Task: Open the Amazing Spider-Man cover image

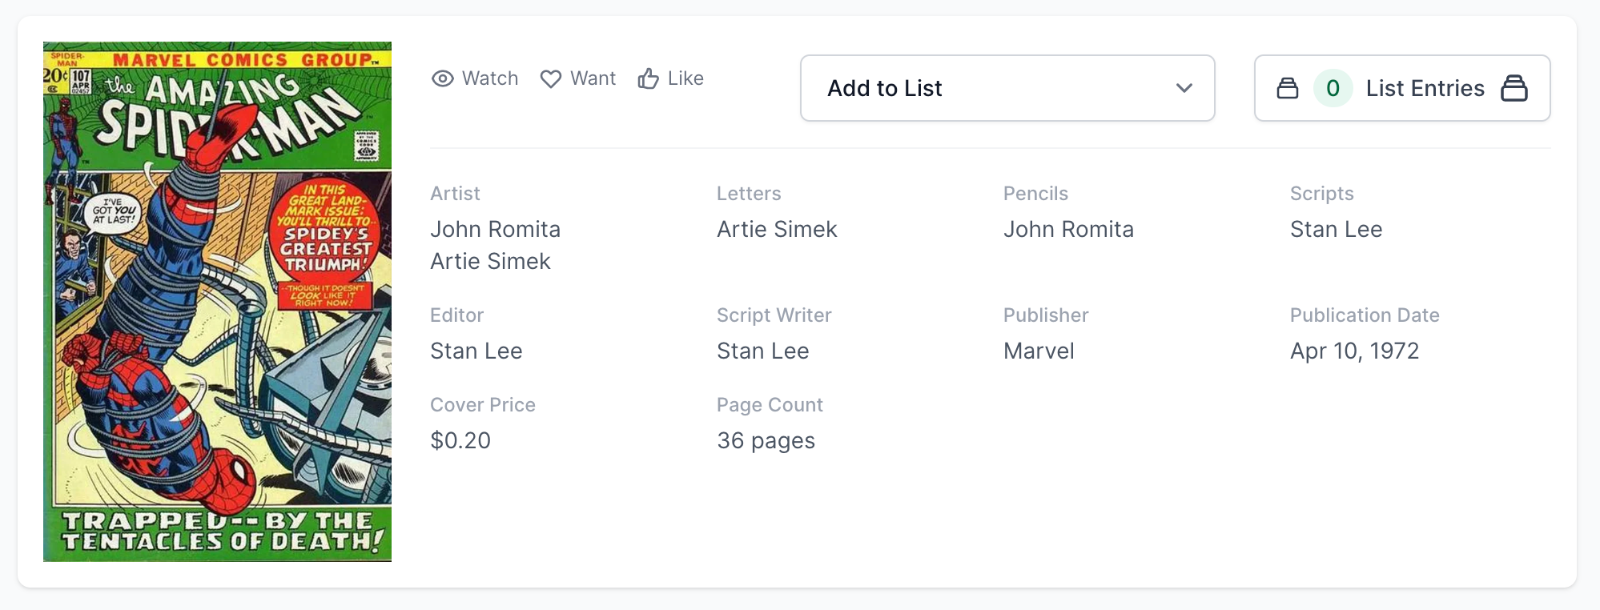Action: [217, 301]
